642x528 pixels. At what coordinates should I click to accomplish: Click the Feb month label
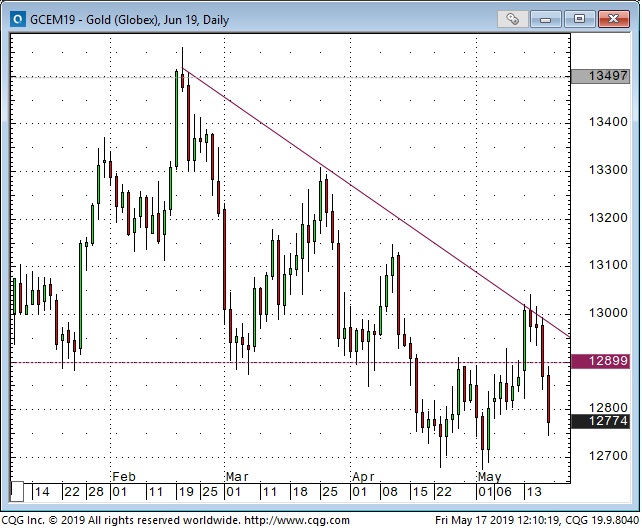tap(124, 477)
